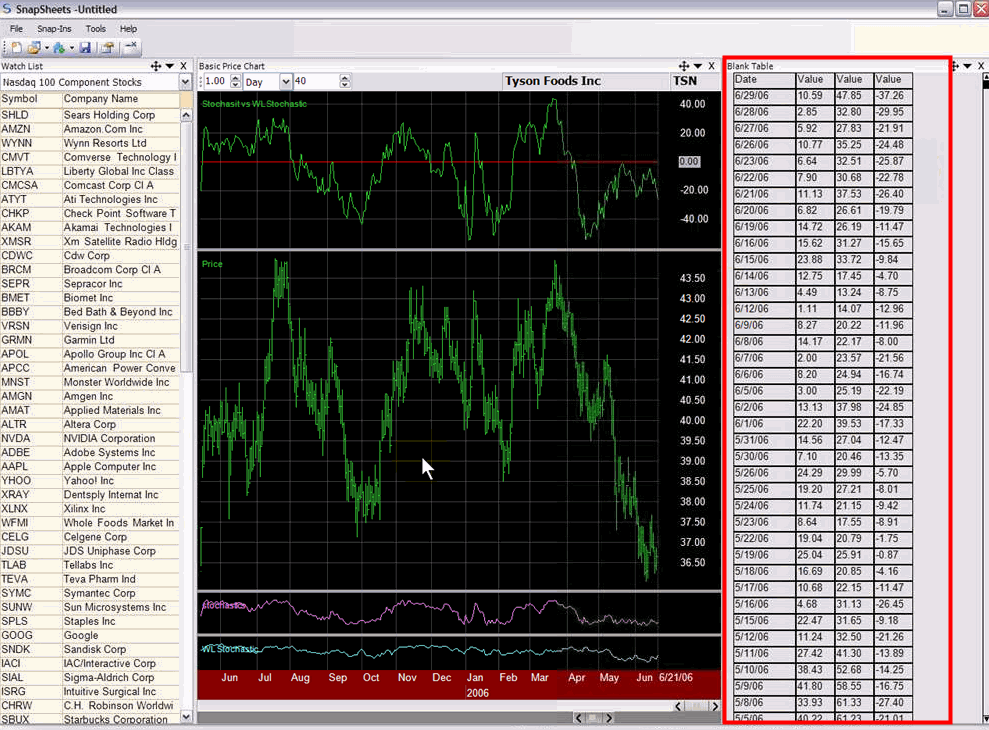
Task: Expand the Open icon's dropdown arrow
Action: [x=46, y=48]
